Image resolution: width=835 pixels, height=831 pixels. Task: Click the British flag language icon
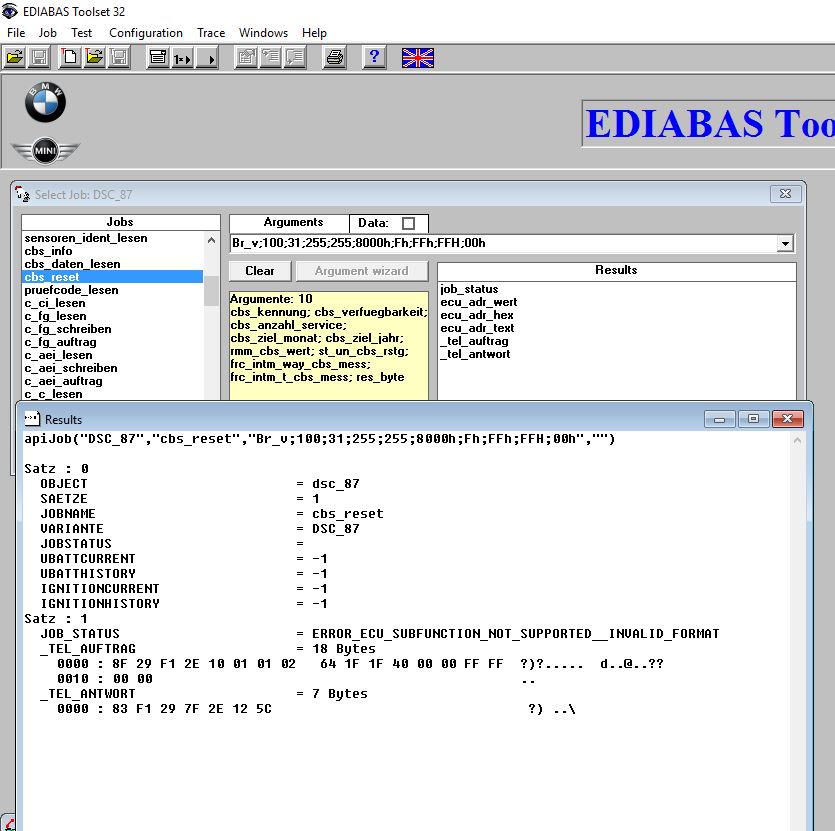417,58
